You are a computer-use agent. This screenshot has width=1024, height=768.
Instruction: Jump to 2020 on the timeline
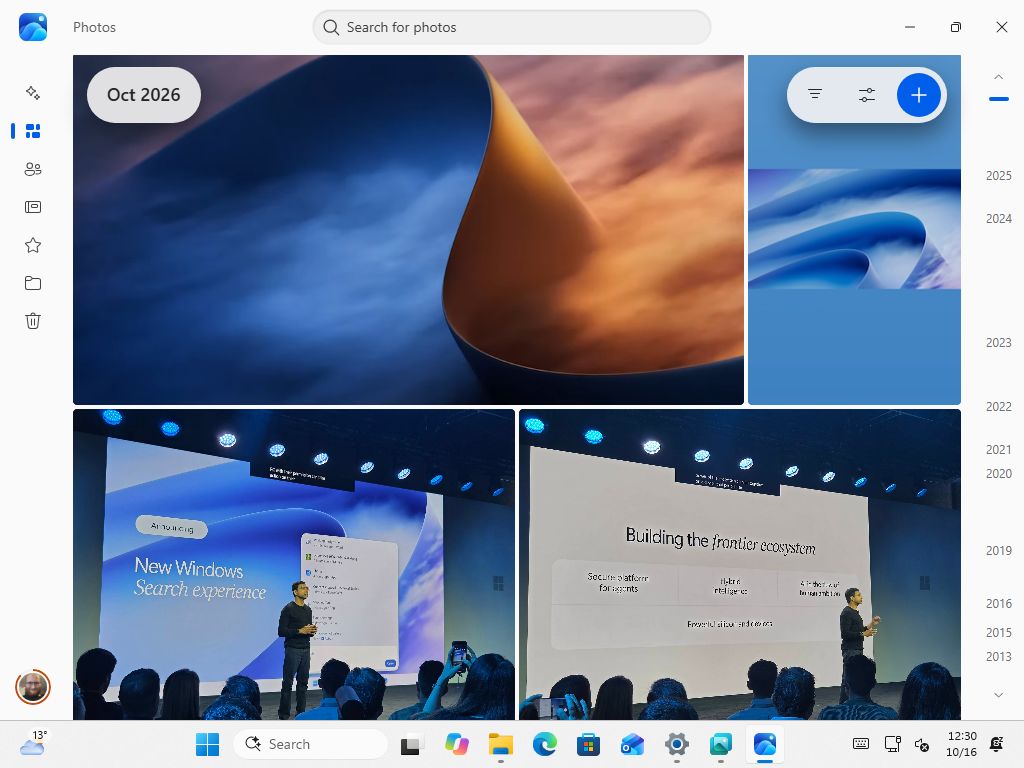point(999,473)
